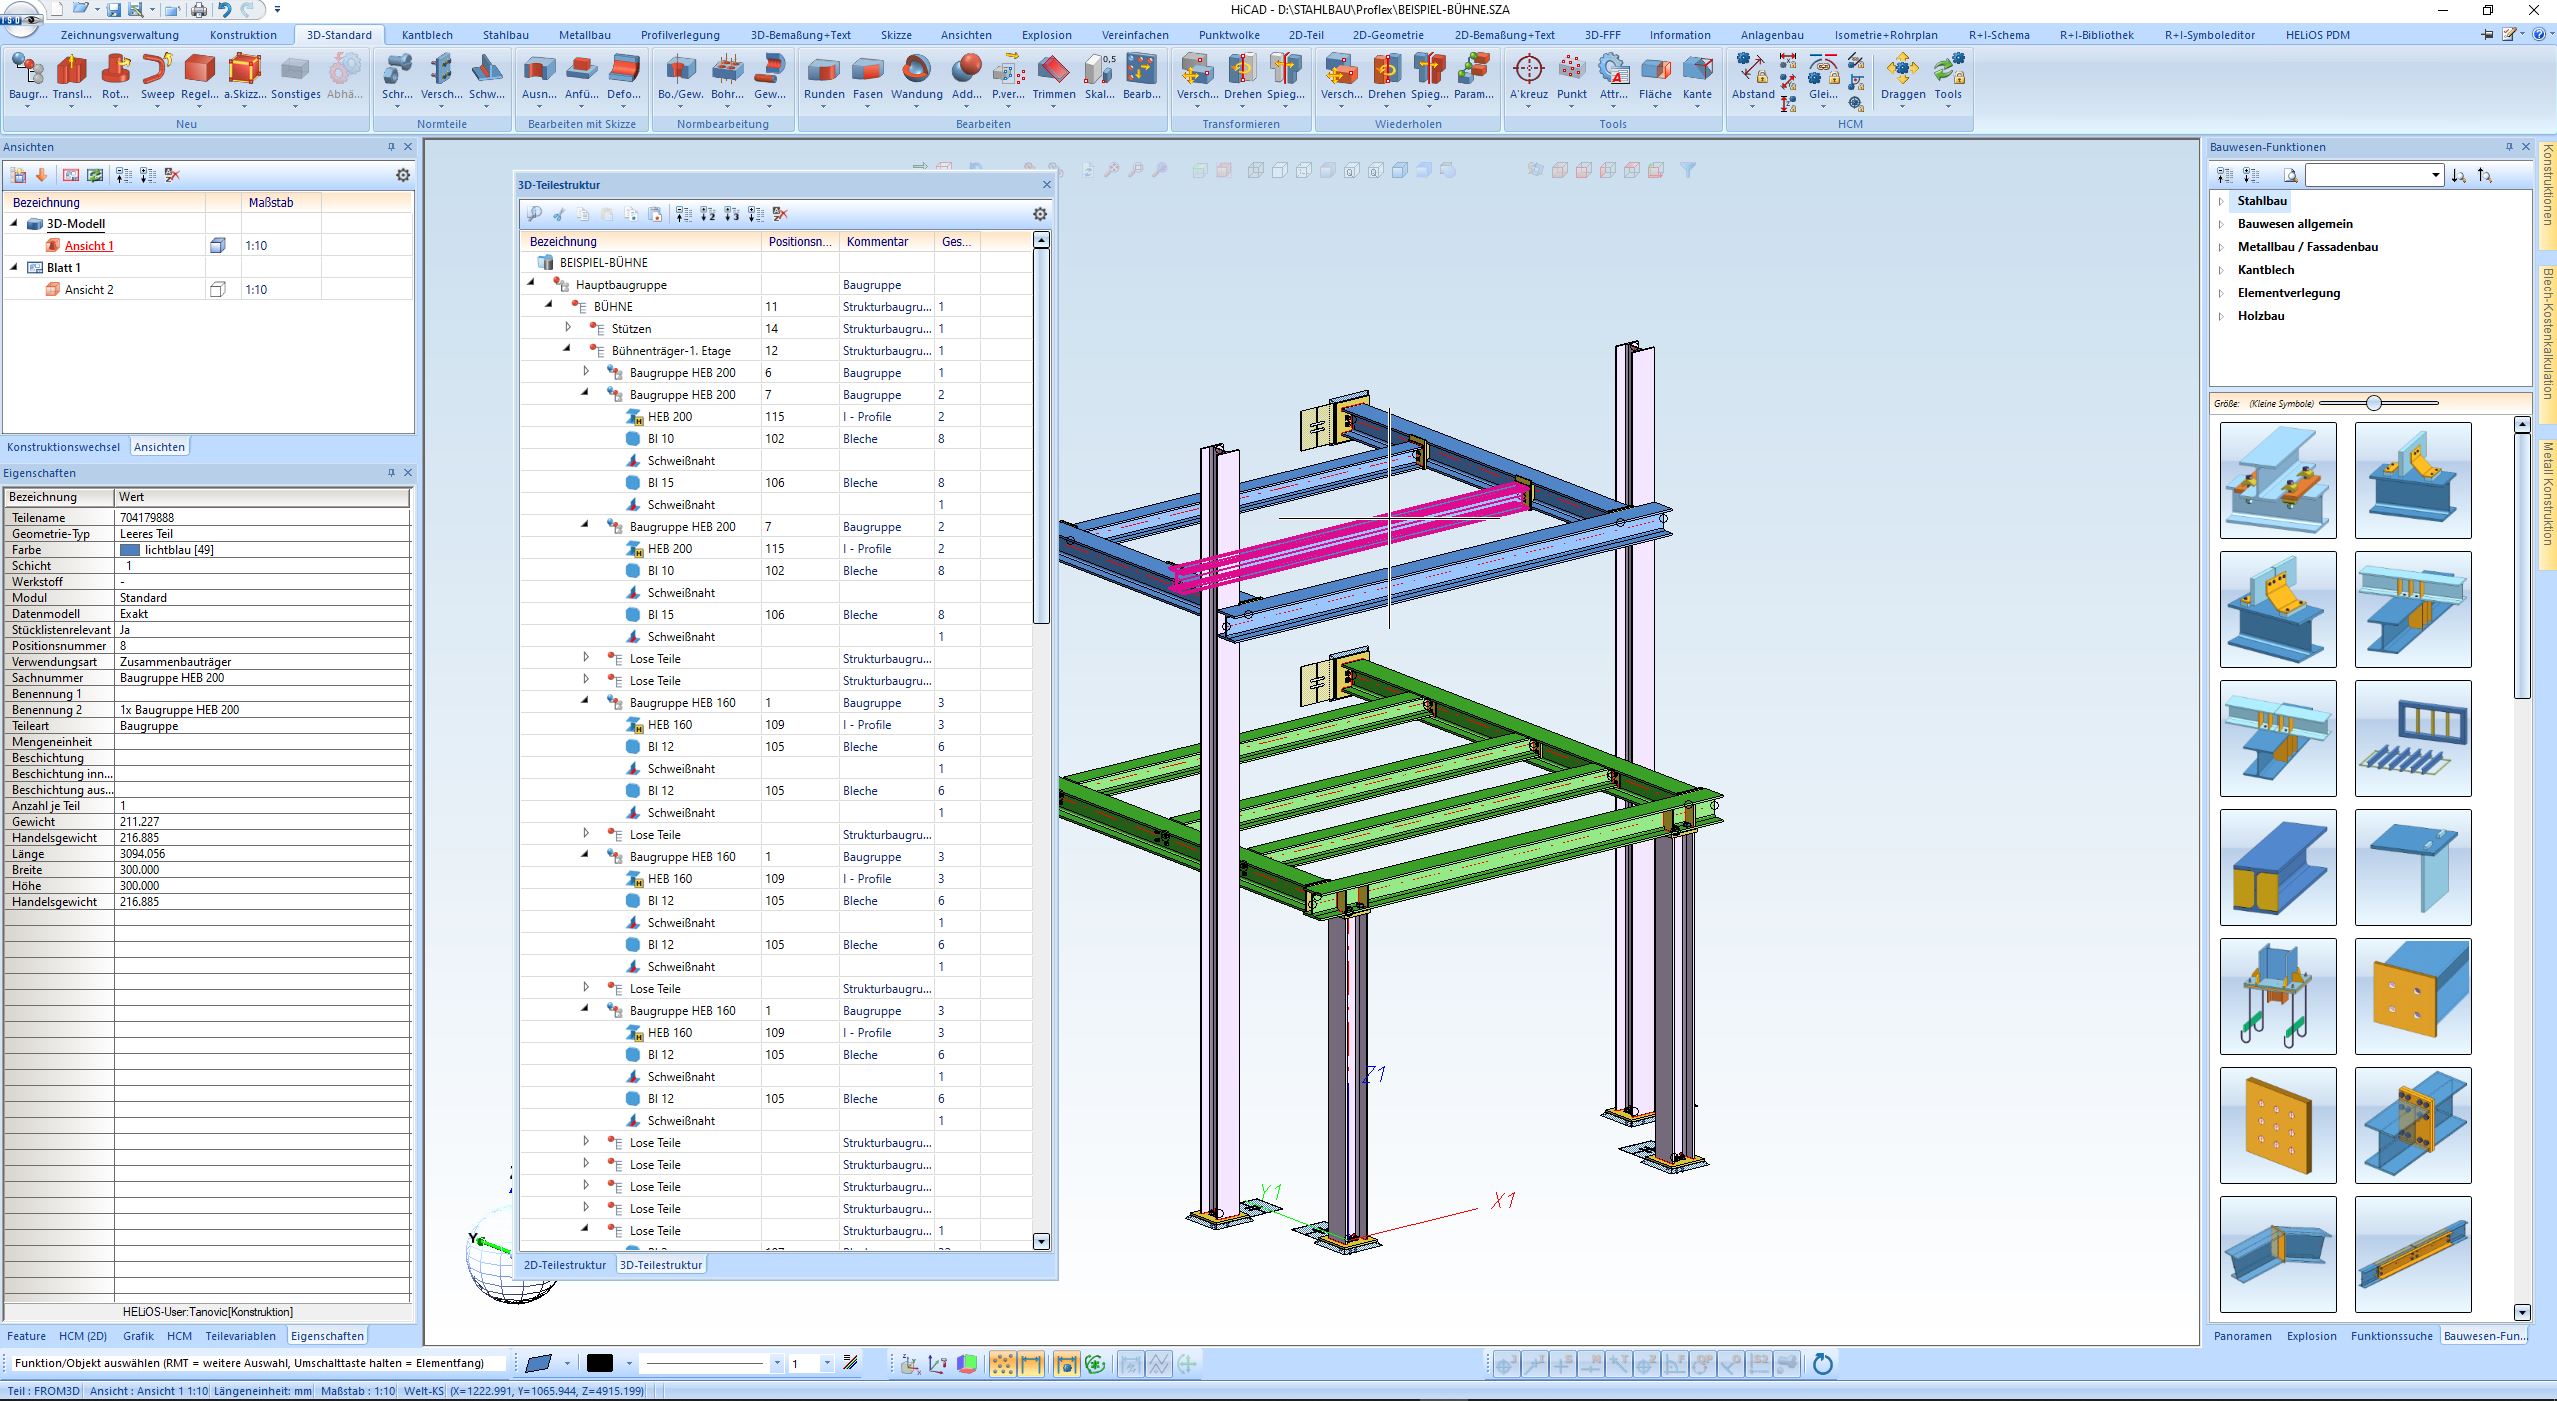Open the line width dropdown showing 1
The image size is (2557, 1401).
[827, 1364]
